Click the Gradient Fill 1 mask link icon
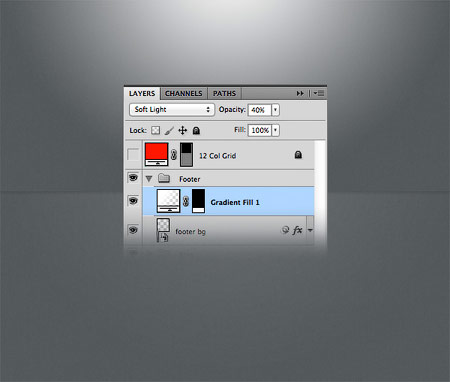The height and width of the screenshot is (382, 450). point(186,201)
